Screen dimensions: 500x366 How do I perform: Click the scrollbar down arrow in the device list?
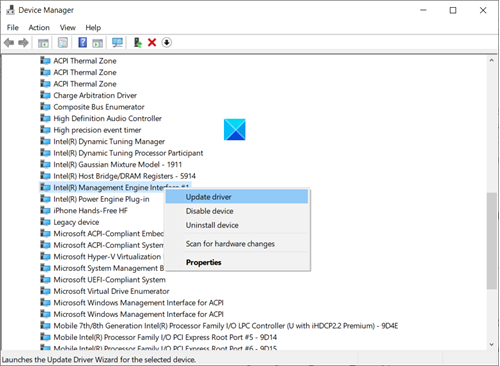pos(491,345)
